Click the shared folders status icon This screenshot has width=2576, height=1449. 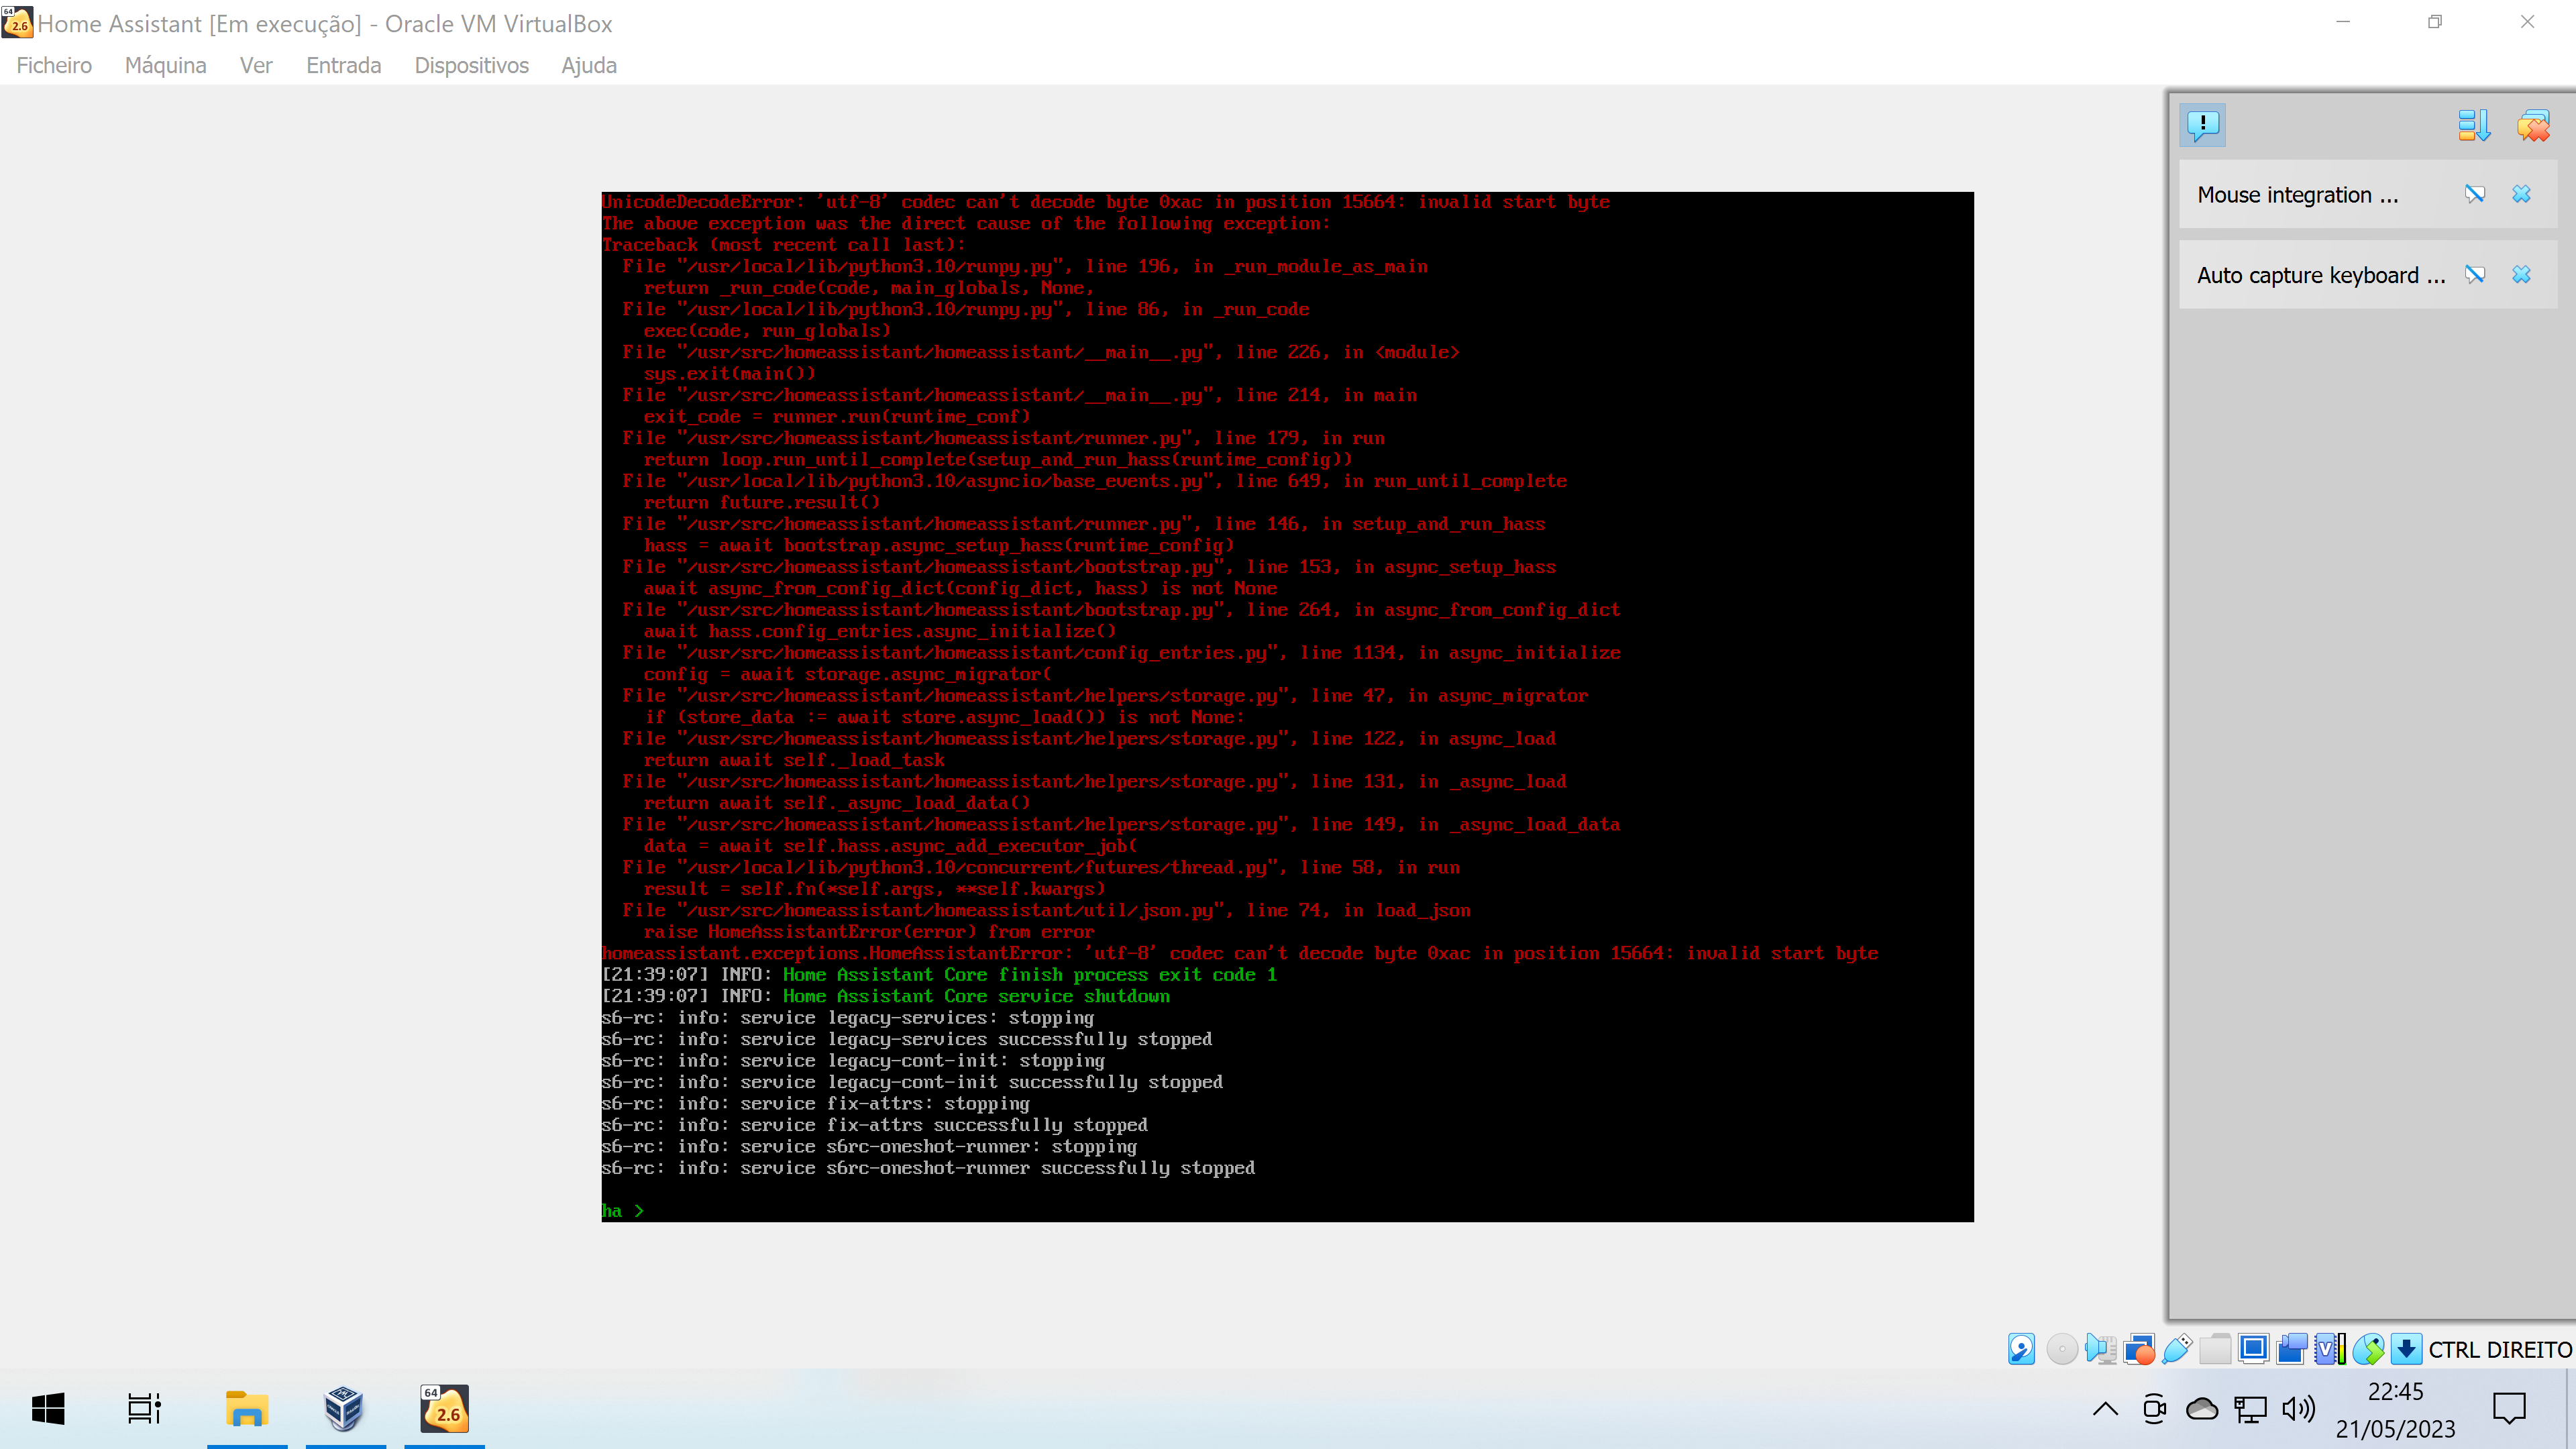2215,1349
